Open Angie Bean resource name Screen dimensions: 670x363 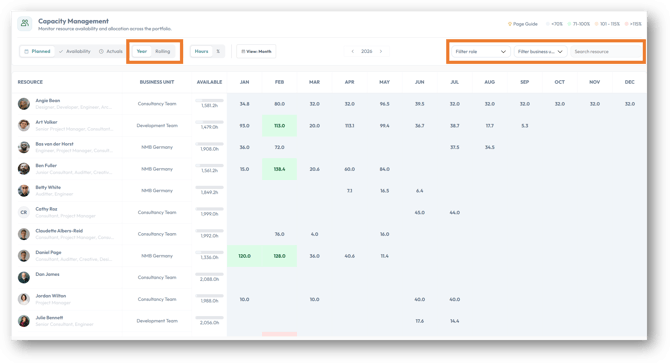click(x=48, y=101)
